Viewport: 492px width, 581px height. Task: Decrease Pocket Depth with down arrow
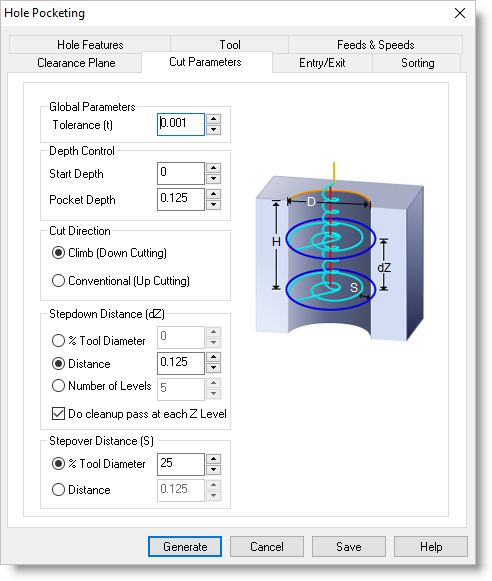click(x=213, y=205)
